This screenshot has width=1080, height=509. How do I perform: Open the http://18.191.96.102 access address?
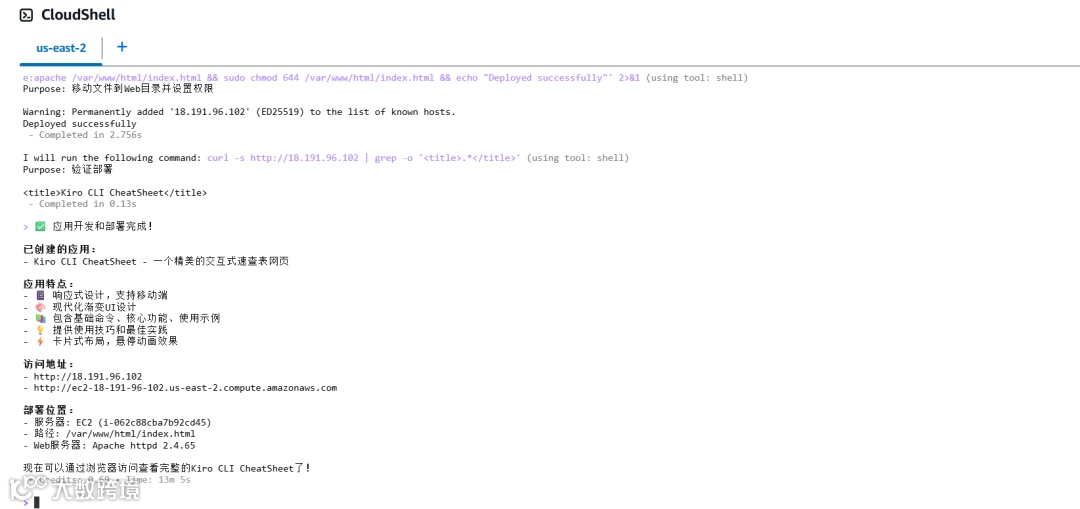pos(87,377)
